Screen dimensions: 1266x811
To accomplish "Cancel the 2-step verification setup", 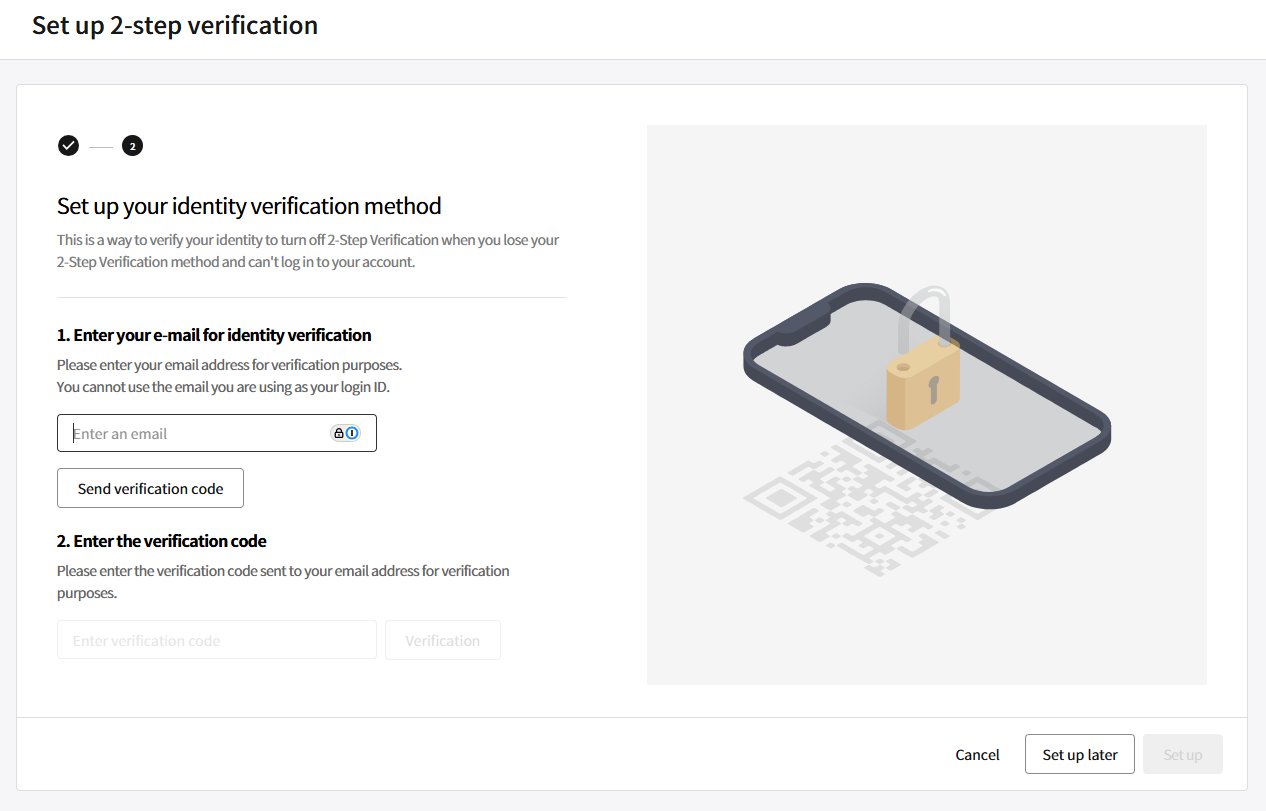I will point(977,754).
